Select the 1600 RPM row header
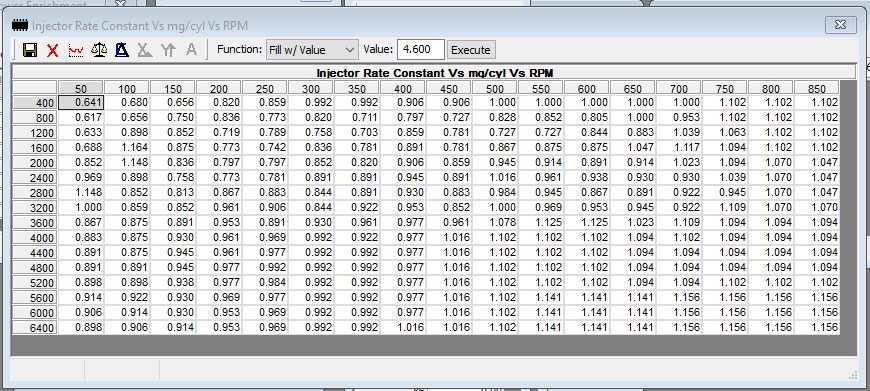Screen dimensions: 870x391 pyautogui.click(x=35, y=148)
